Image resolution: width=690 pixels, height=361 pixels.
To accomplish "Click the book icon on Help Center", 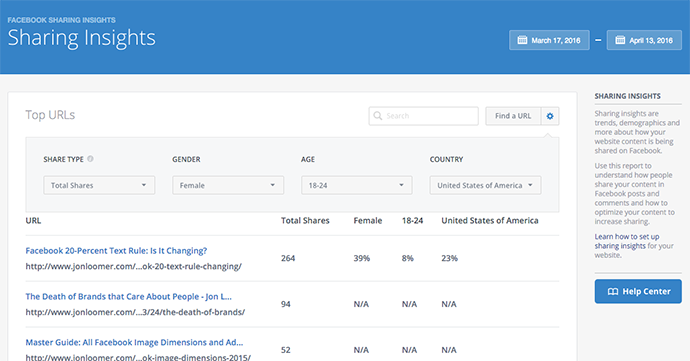I will click(613, 291).
